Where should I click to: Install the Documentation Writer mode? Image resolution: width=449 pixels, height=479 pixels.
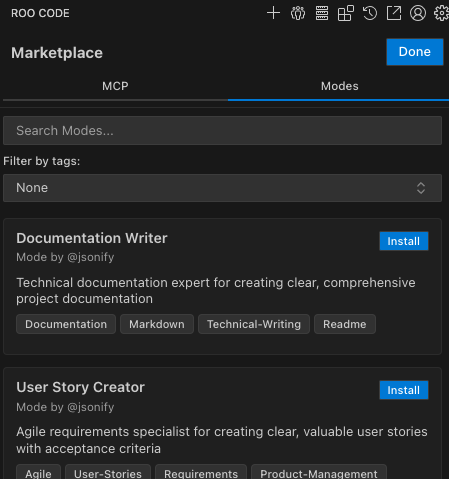[x=404, y=241]
